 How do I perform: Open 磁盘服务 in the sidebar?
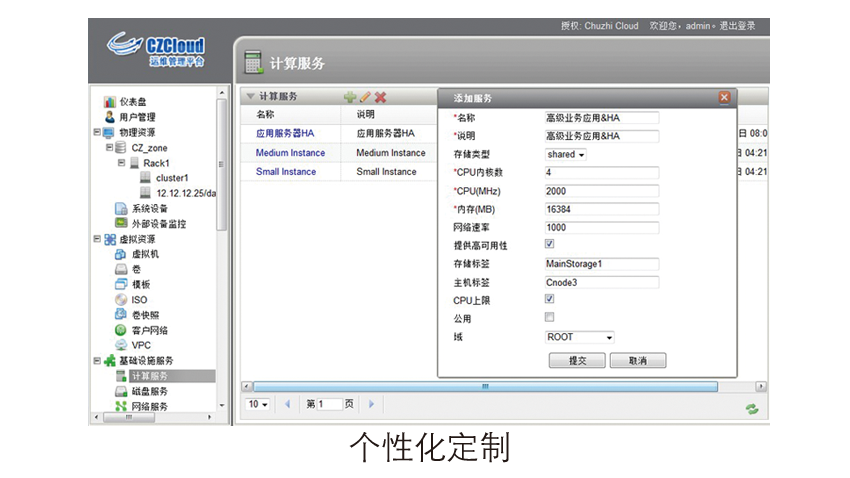150,391
